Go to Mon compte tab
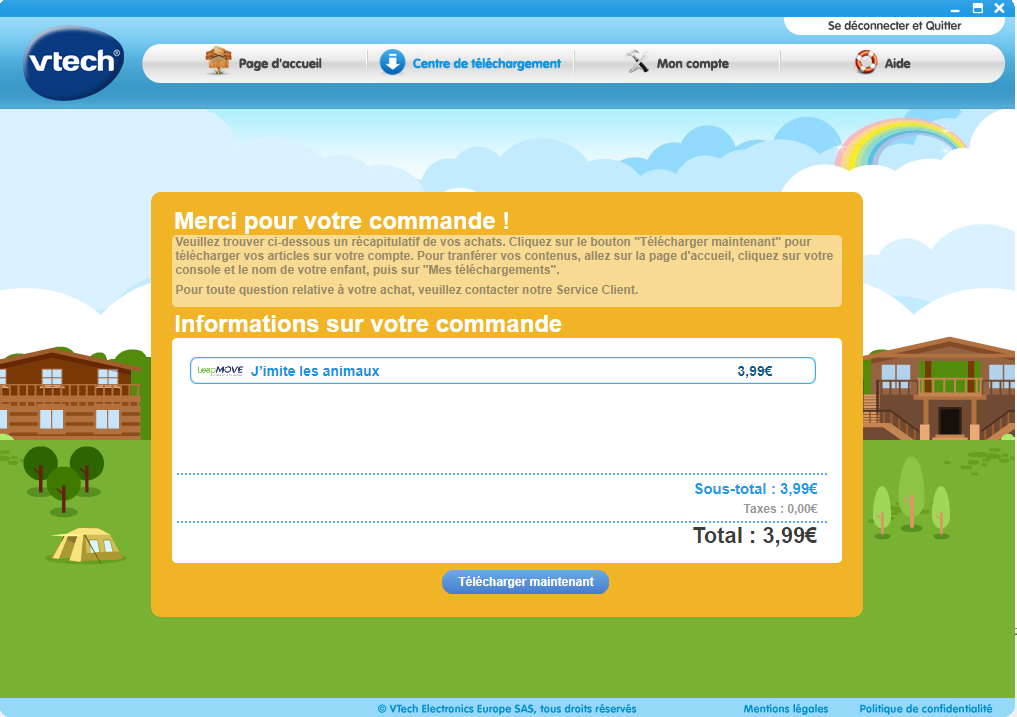 tap(677, 63)
